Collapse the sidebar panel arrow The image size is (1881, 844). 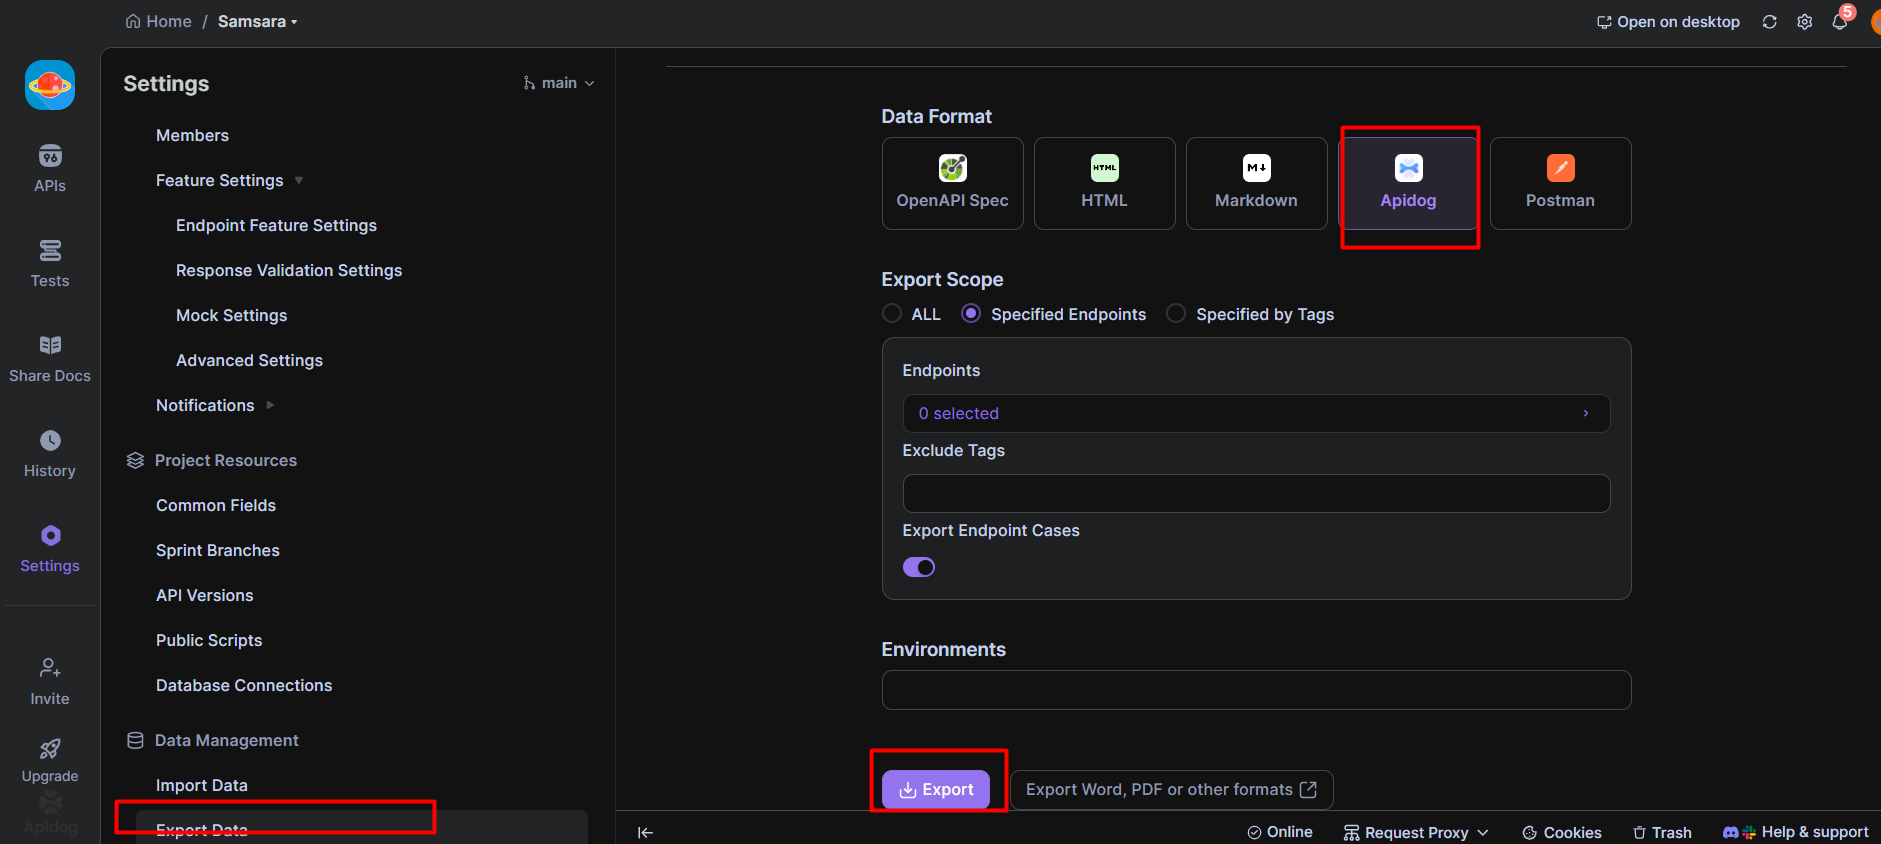click(646, 832)
